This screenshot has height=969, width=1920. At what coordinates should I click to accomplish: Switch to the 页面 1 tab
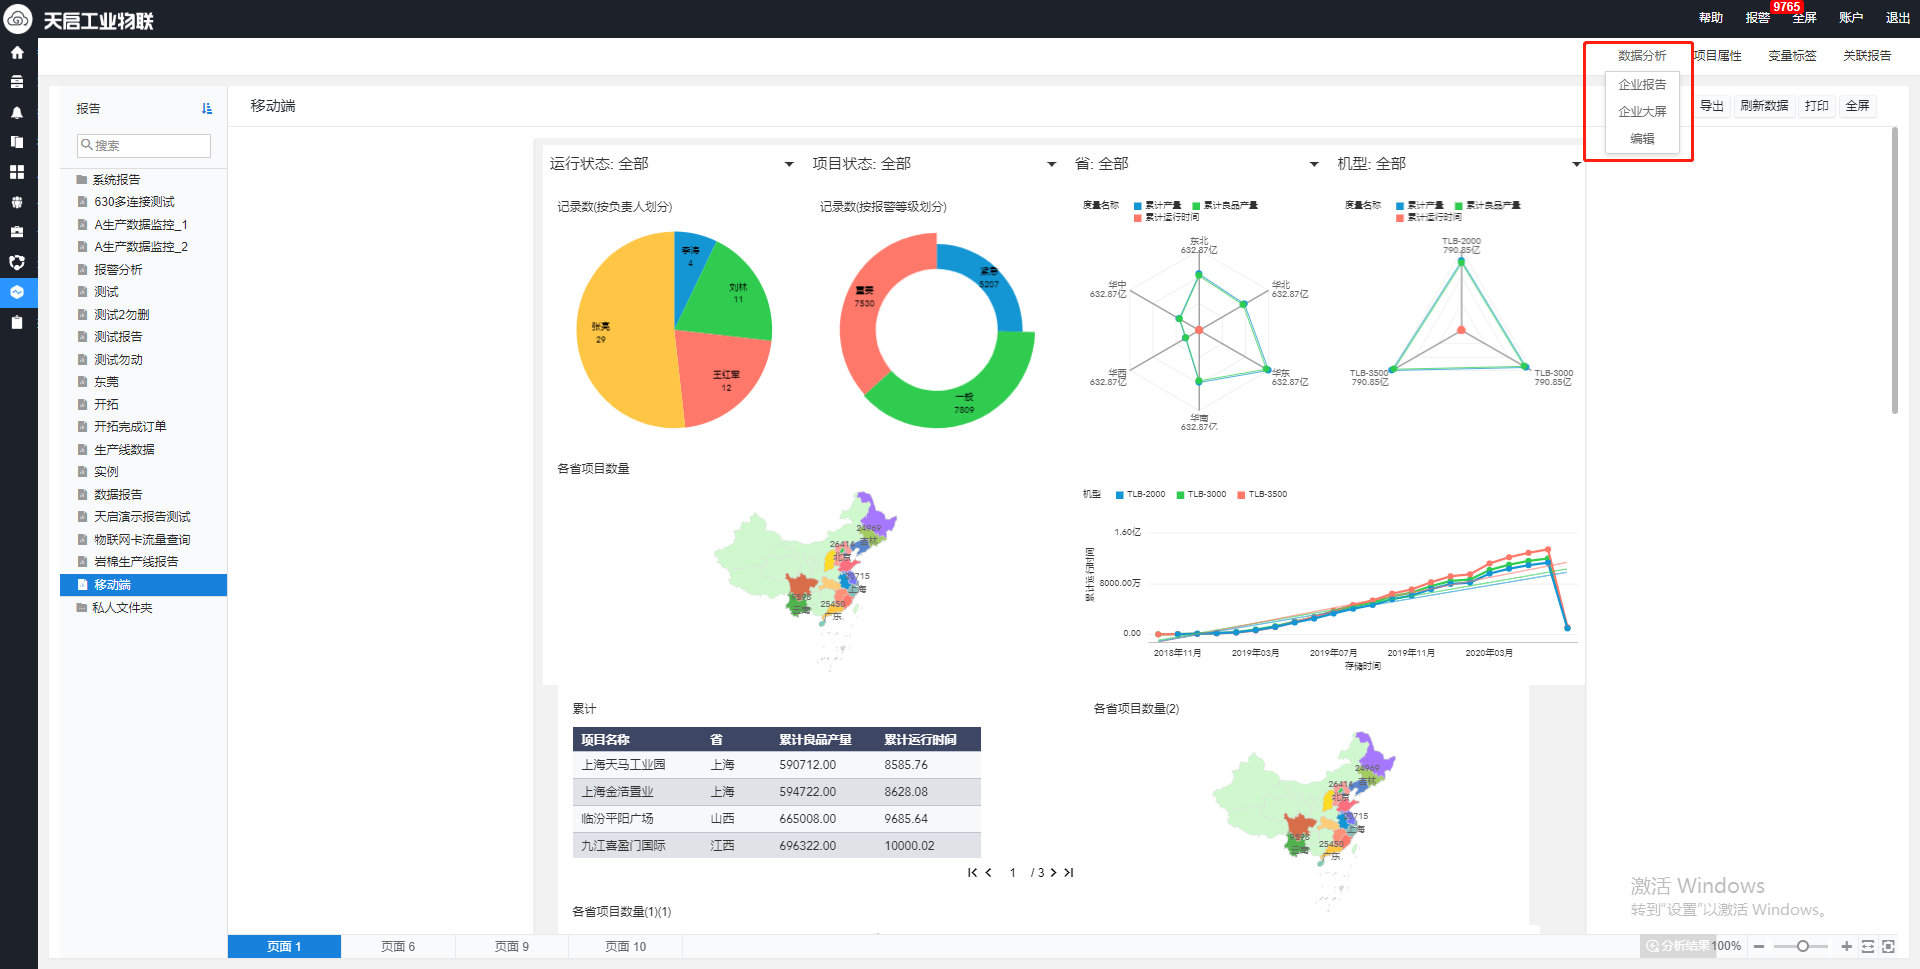point(284,946)
